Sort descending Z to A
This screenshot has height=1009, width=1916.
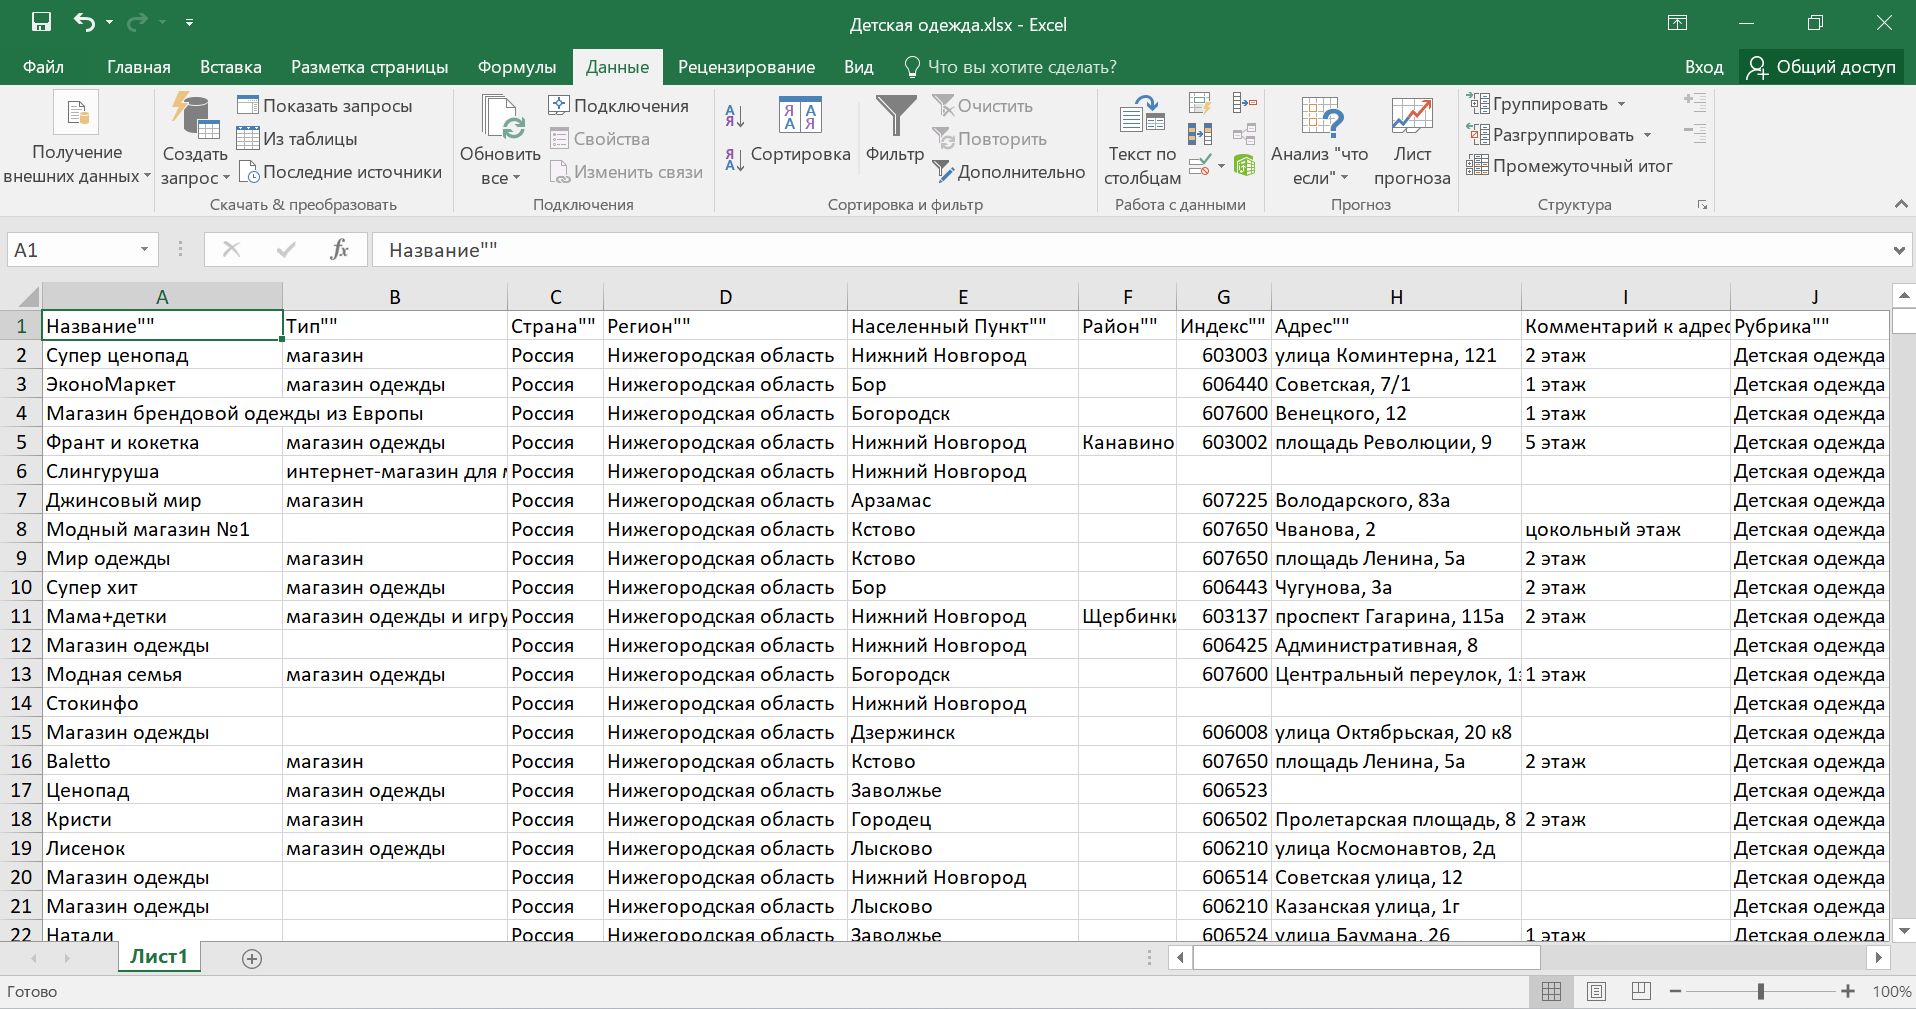tap(735, 160)
